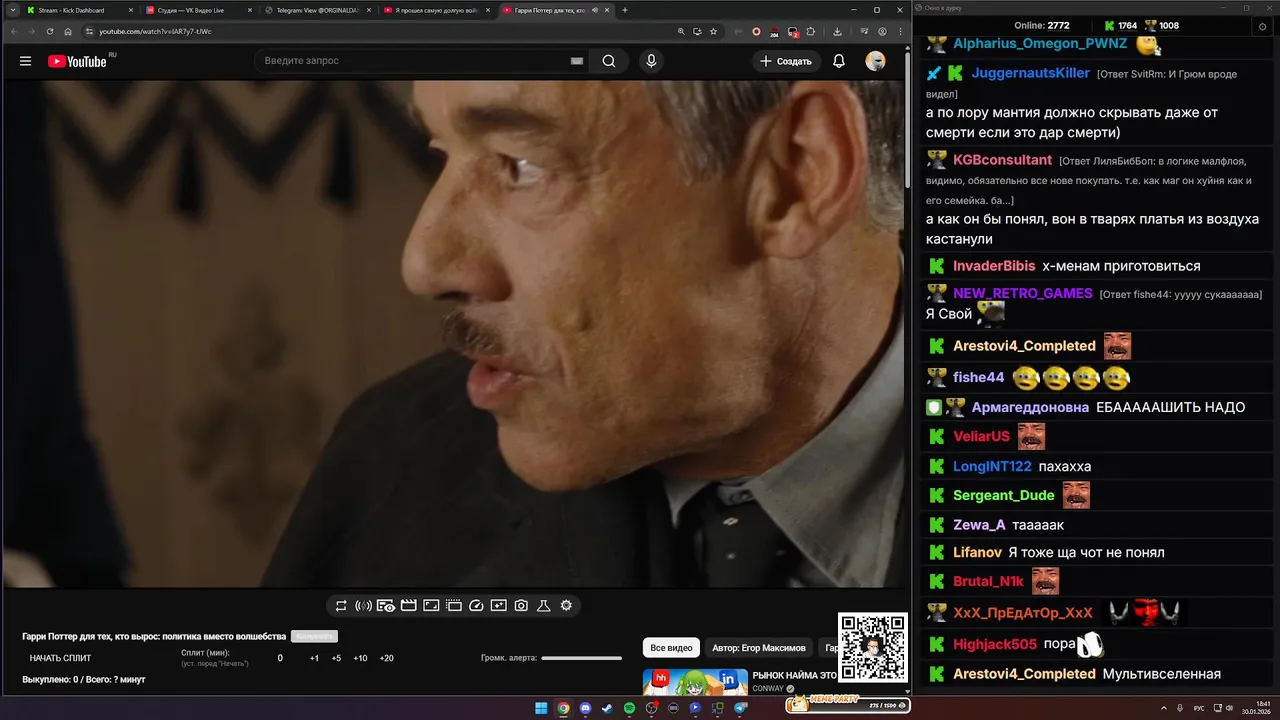The width and height of the screenshot is (1280, 720).
Task: Click the video filters plus-screen icon
Action: pyautogui.click(x=499, y=606)
